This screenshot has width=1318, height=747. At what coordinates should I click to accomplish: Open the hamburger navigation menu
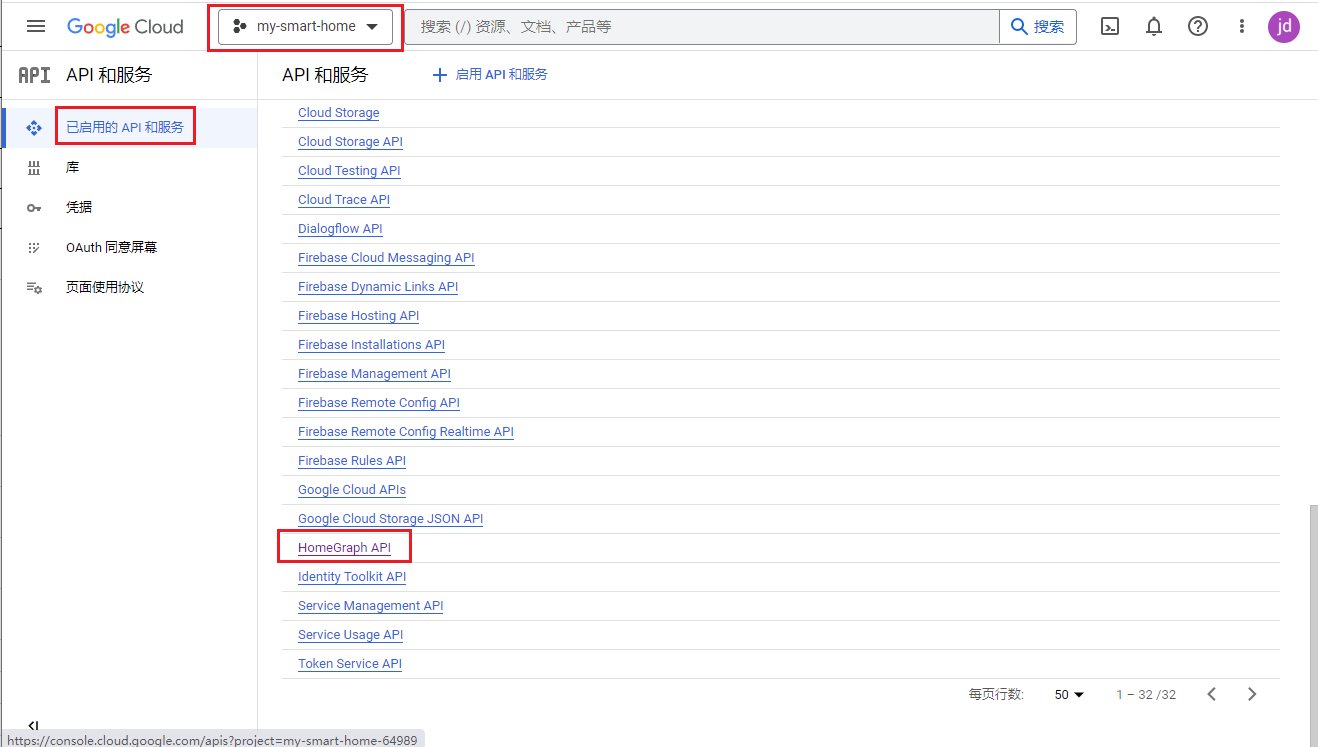tap(36, 27)
